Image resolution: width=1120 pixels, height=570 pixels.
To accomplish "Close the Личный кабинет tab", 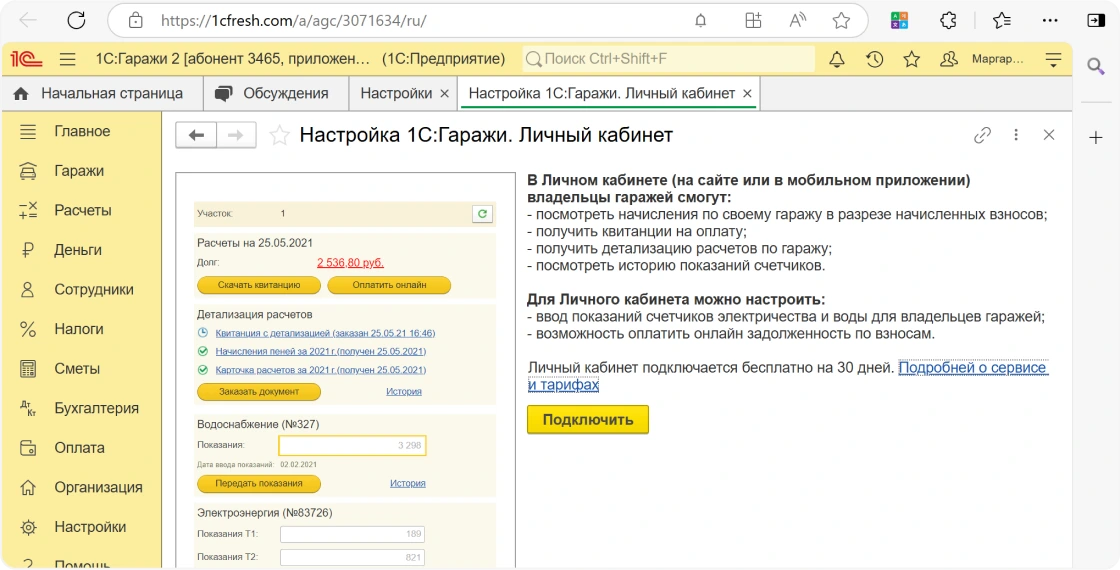I will (747, 94).
